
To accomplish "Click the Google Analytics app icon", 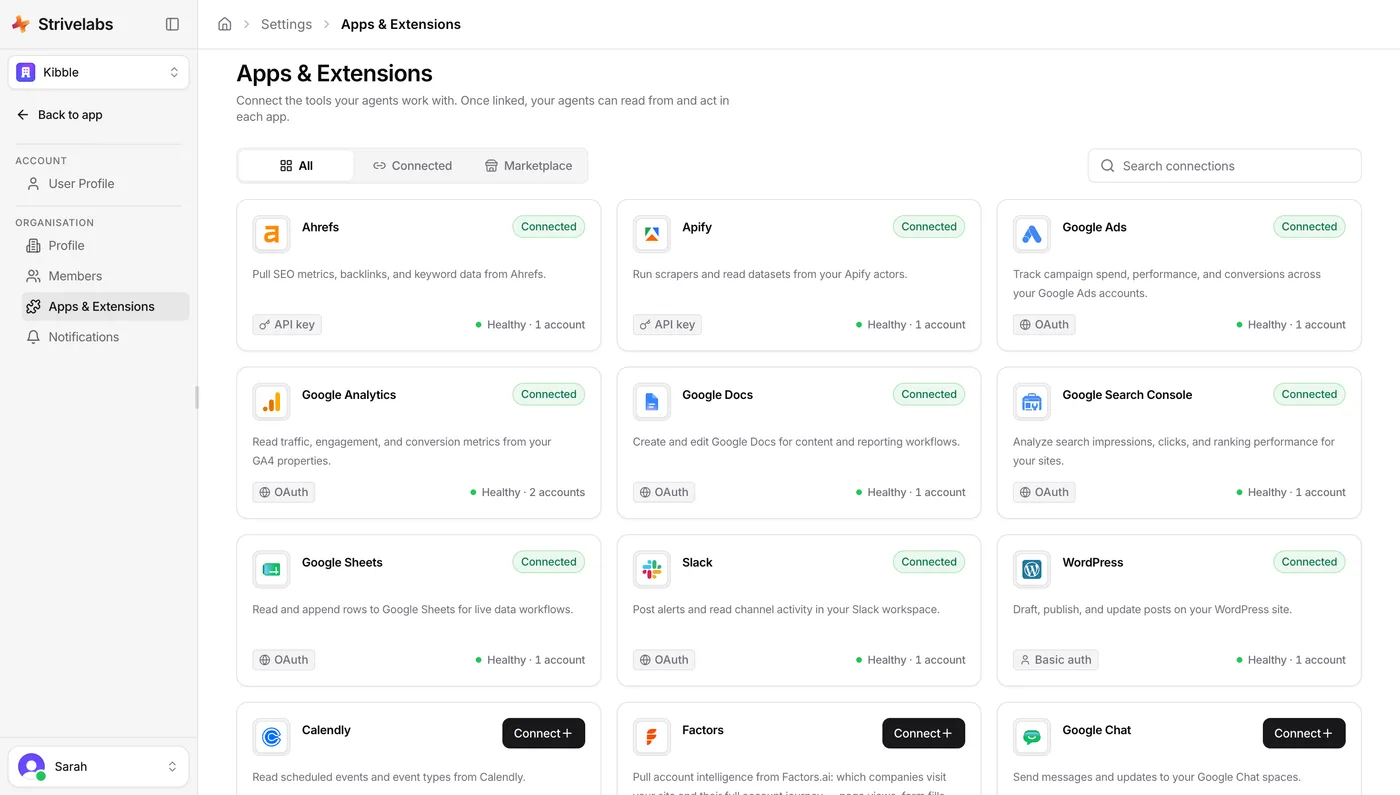I will [271, 402].
